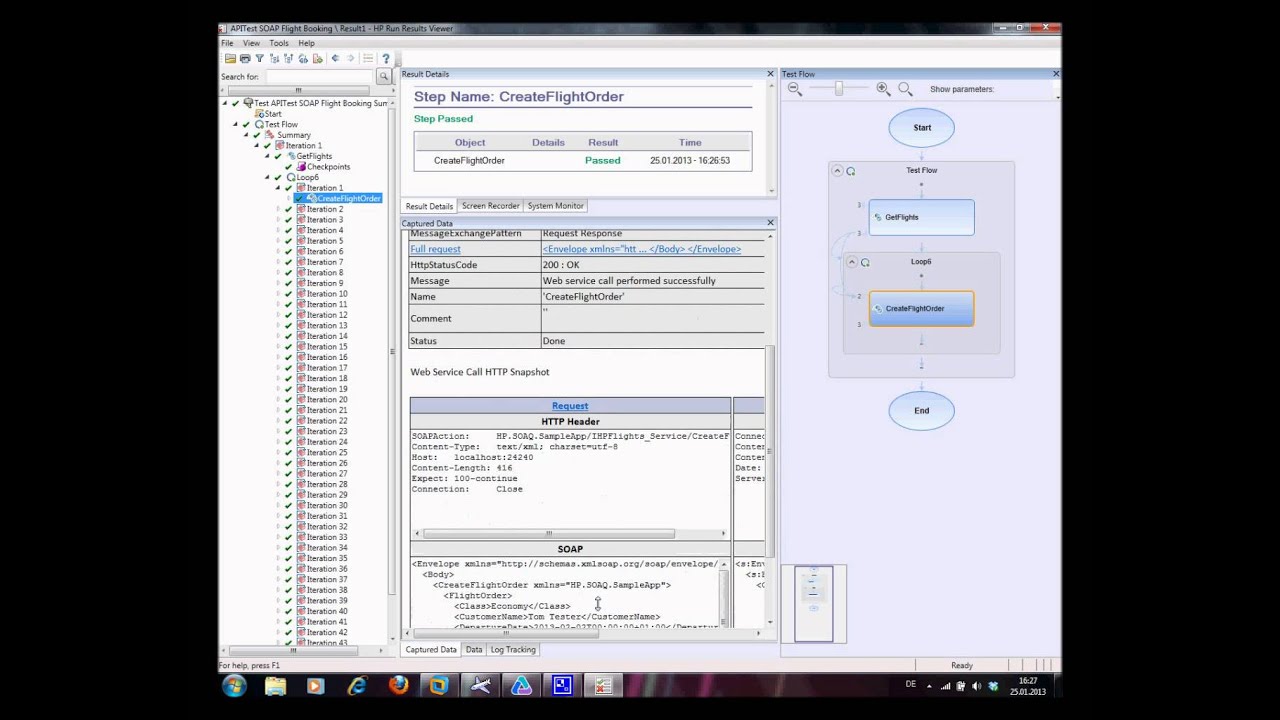Switch to the Data tab
Image resolution: width=1280 pixels, height=720 pixels.
[x=474, y=650]
